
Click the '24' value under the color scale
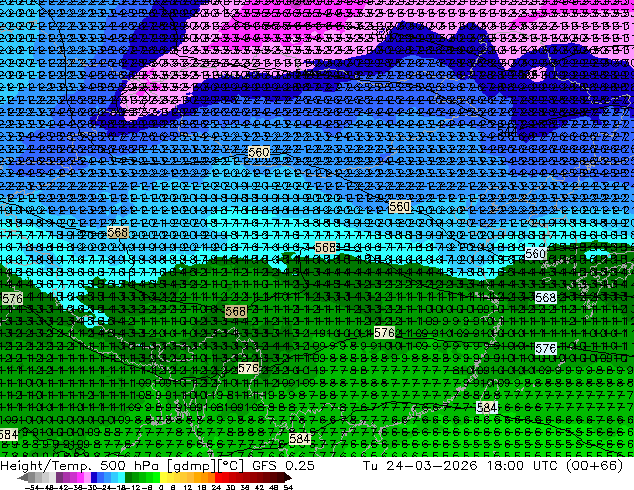tap(216, 487)
